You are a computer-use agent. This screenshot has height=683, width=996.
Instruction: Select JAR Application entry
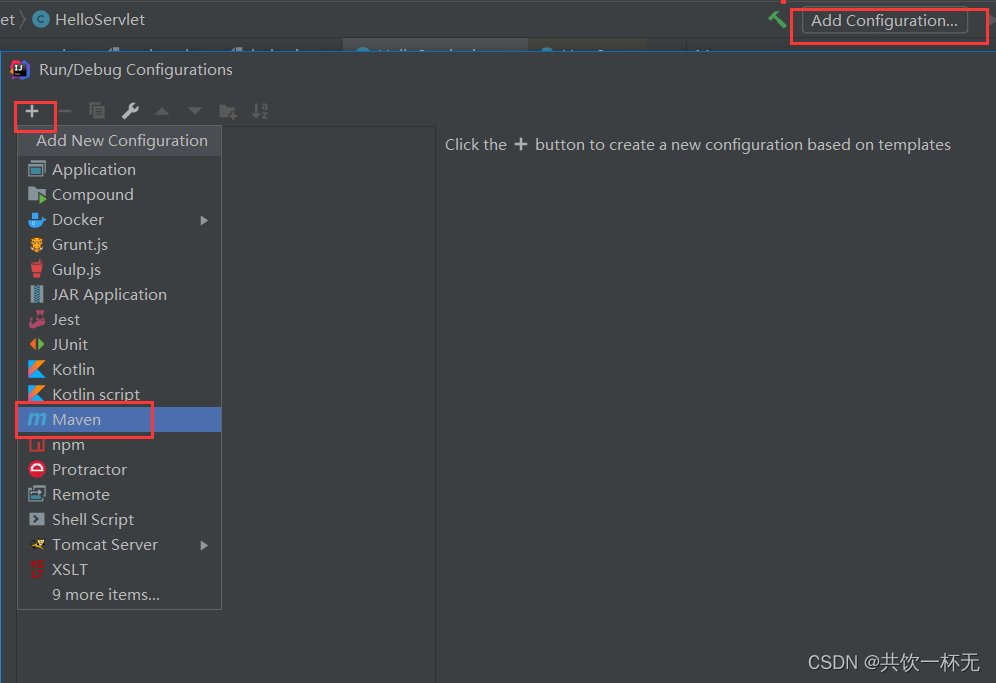pyautogui.click(x=119, y=295)
